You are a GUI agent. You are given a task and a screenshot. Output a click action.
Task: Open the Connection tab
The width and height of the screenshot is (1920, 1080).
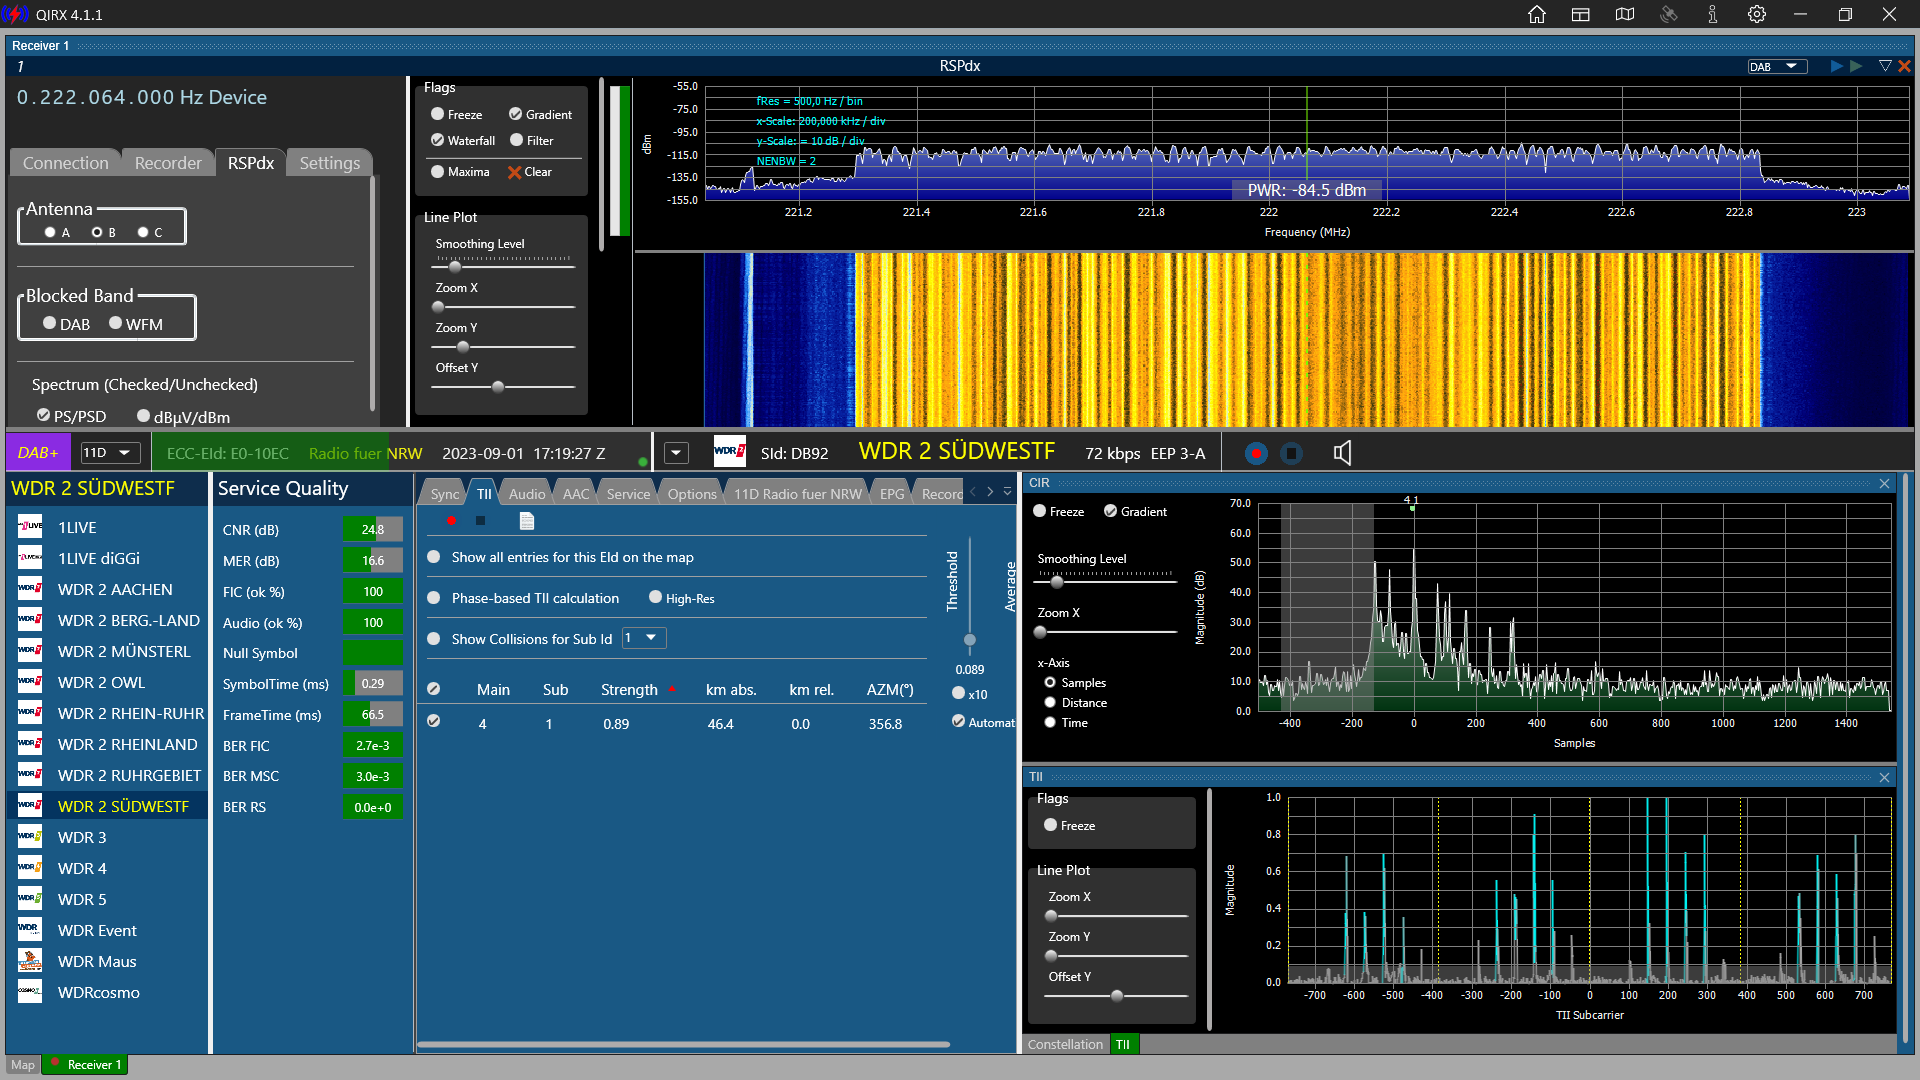tap(66, 163)
